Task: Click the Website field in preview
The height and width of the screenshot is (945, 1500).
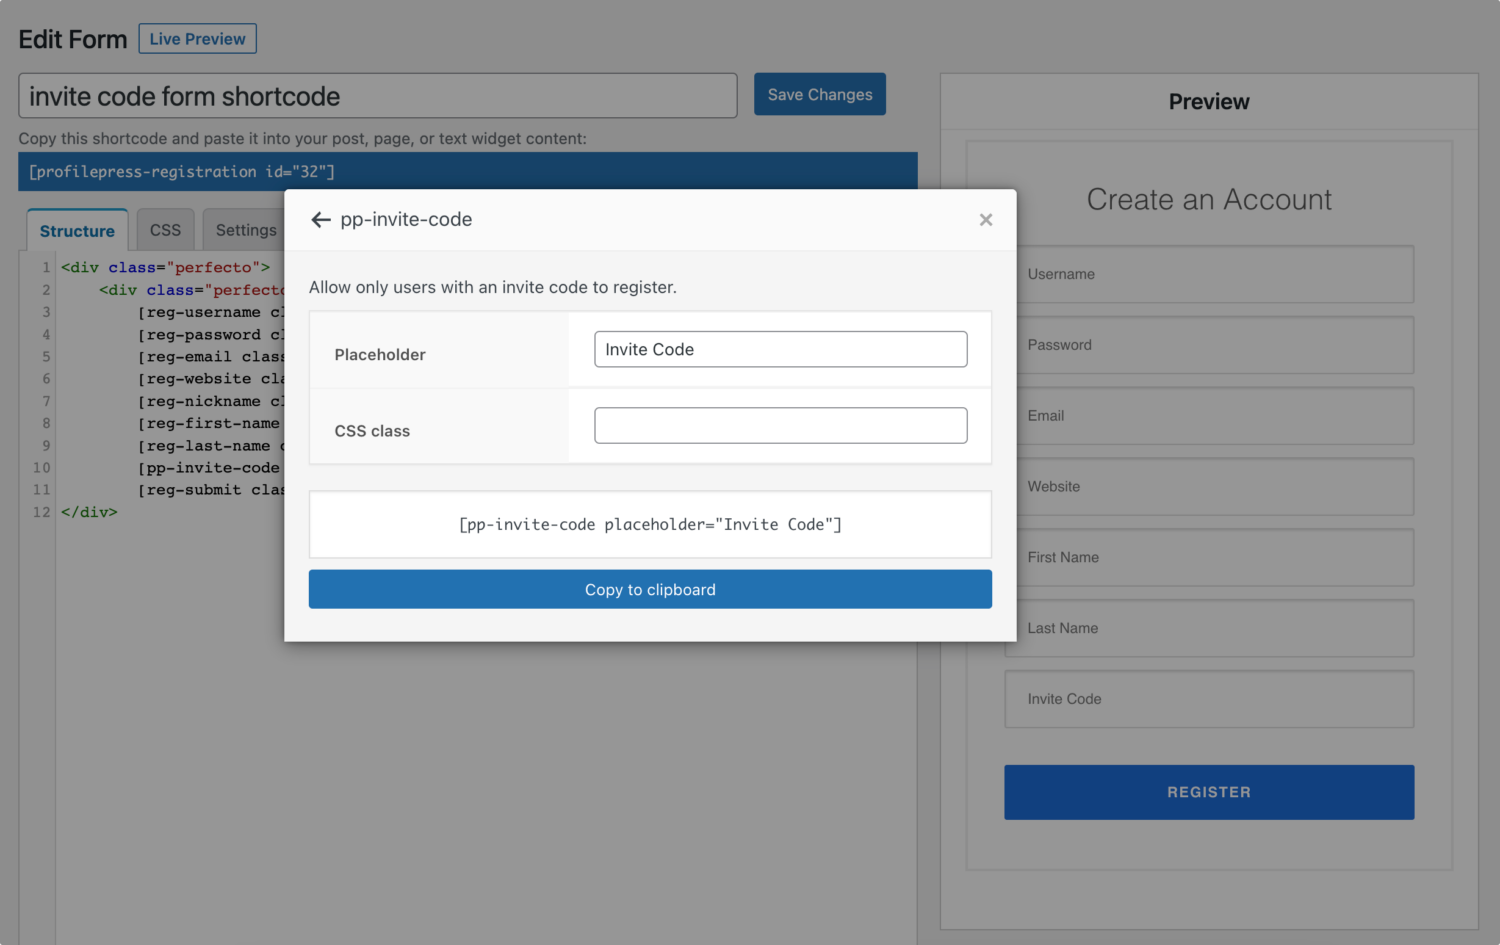Action: click(x=1209, y=487)
